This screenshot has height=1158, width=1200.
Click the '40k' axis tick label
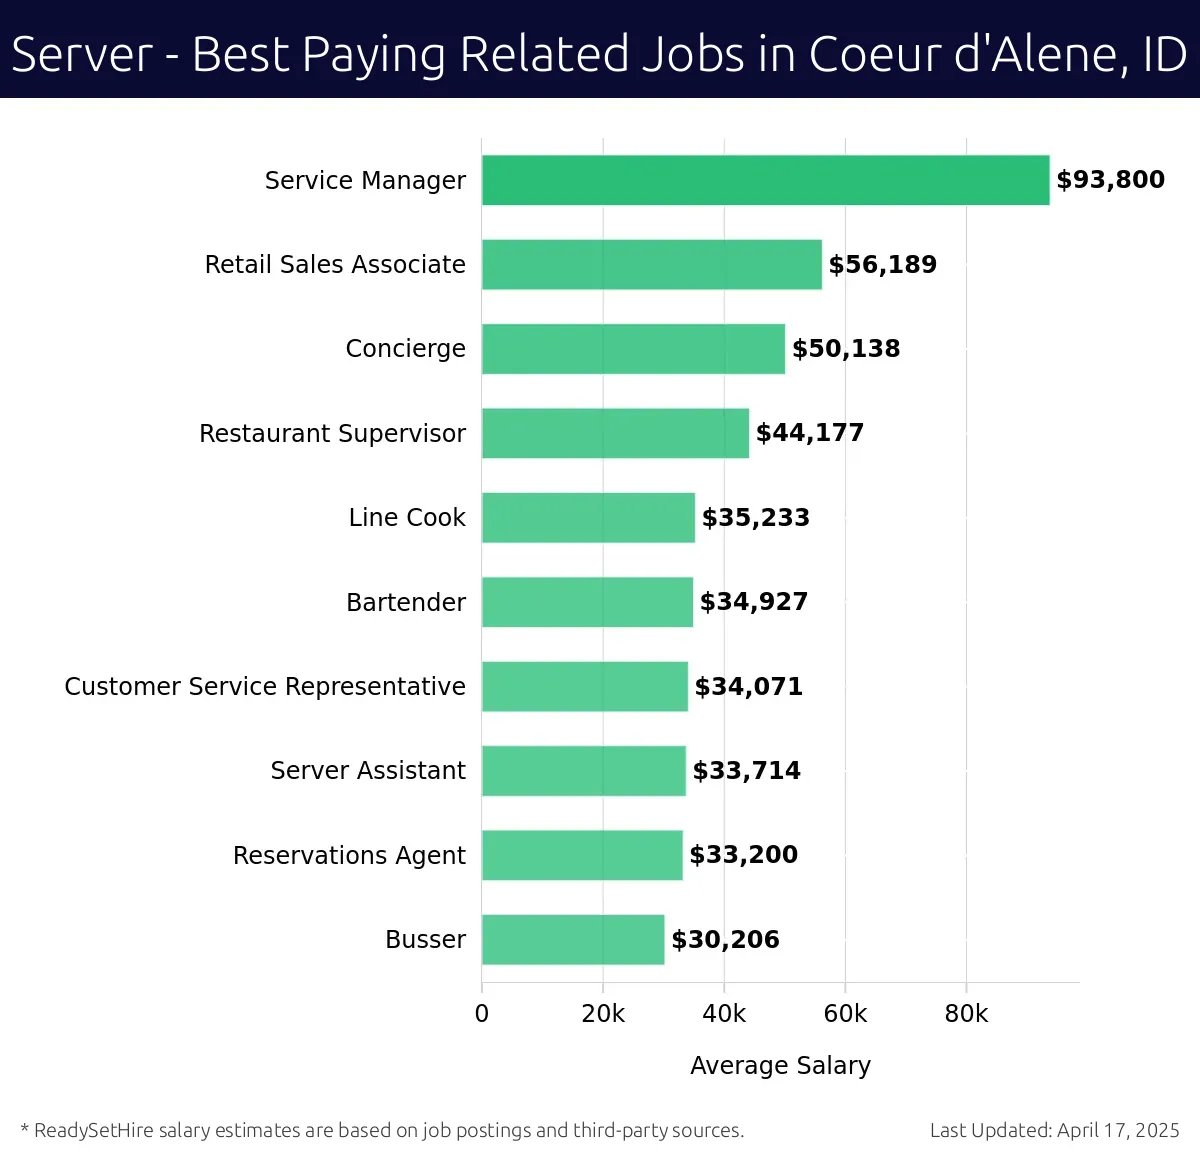tap(724, 1014)
